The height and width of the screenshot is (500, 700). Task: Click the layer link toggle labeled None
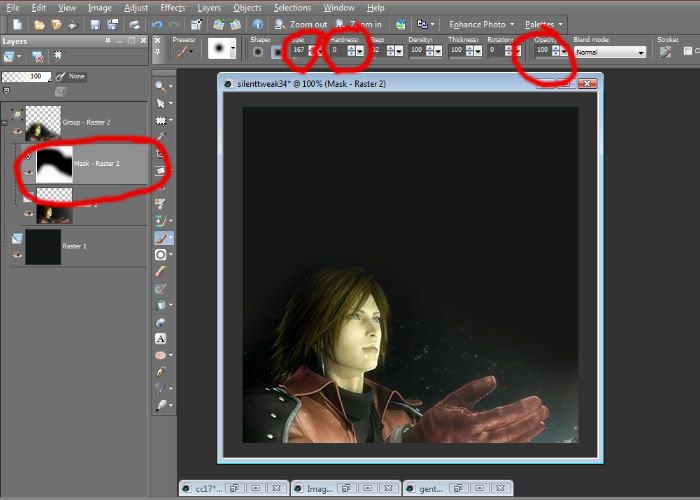71,77
